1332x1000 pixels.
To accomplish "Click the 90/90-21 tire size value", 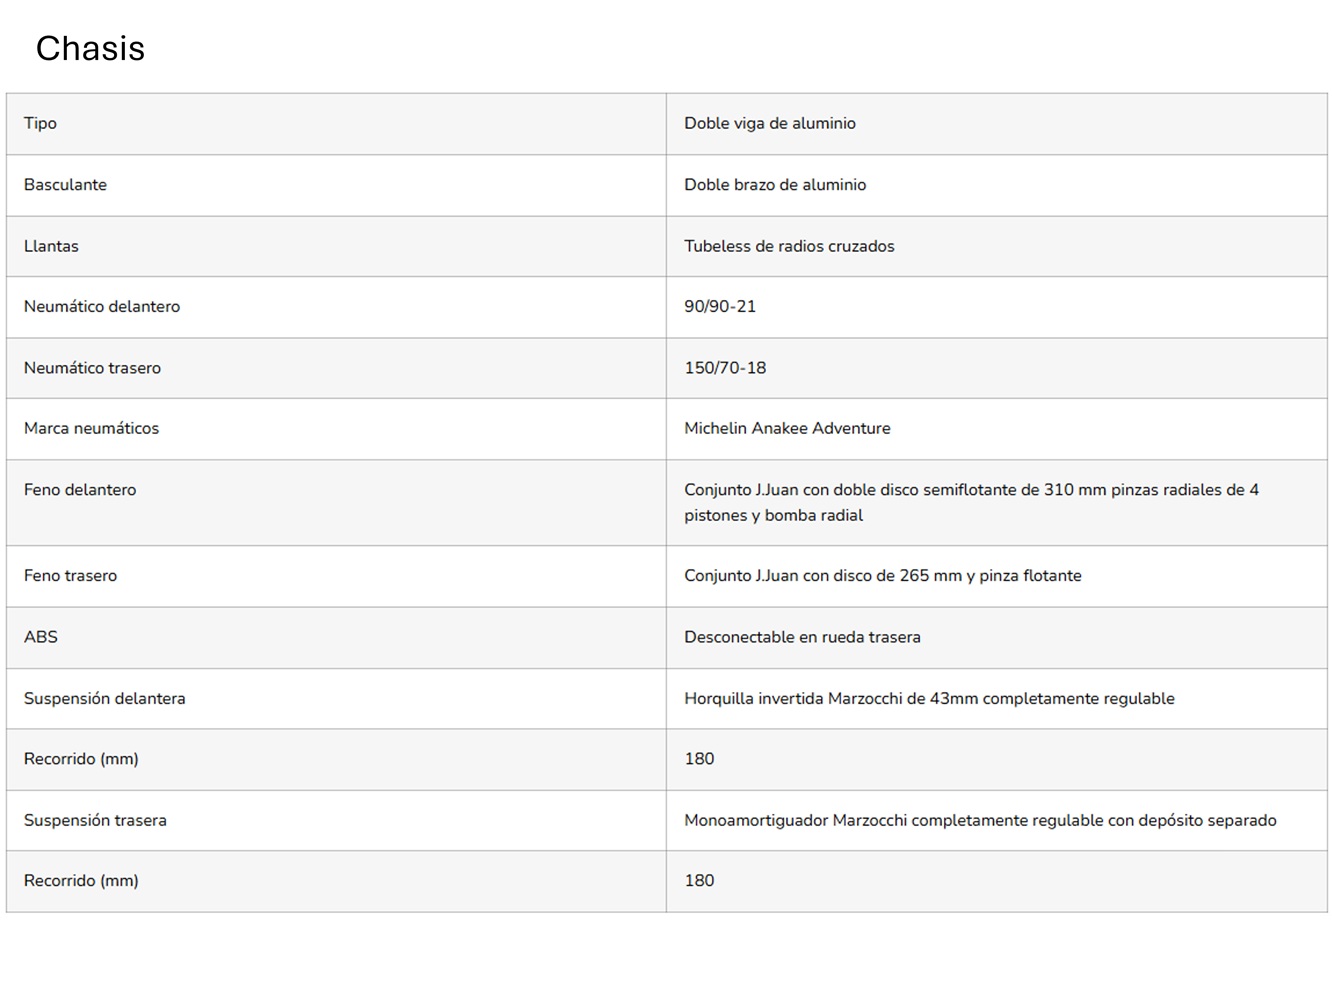I will tap(720, 307).
